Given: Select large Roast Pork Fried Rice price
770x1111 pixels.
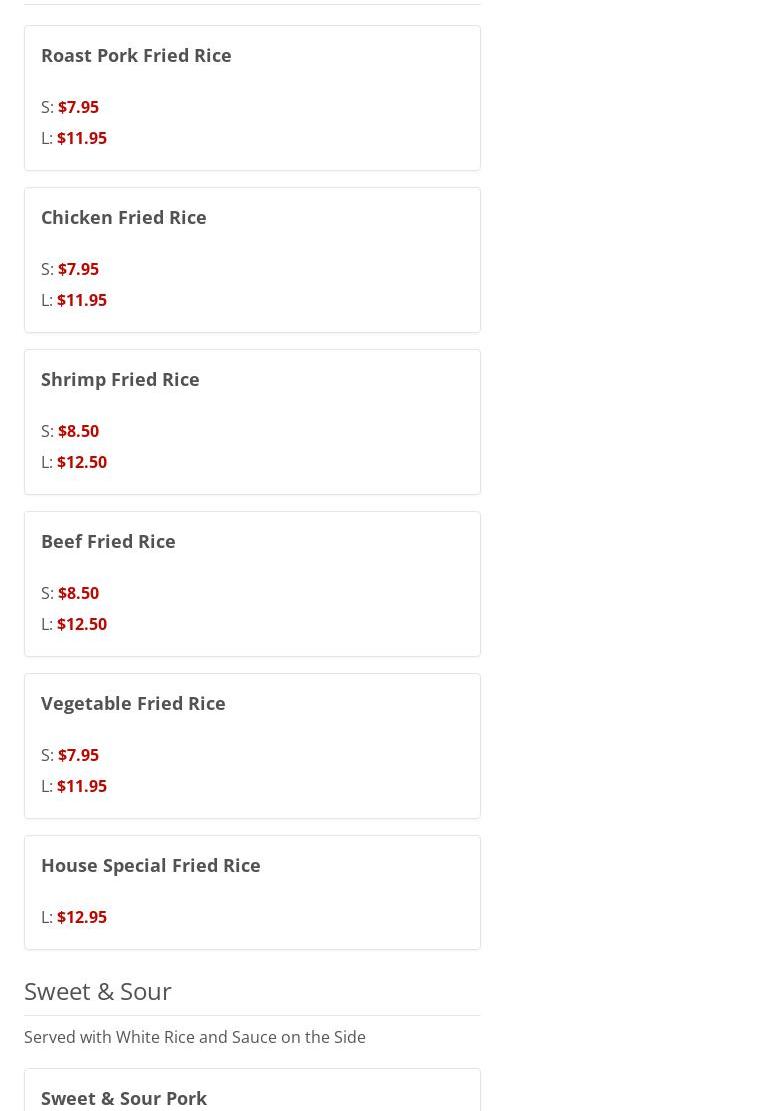Looking at the screenshot, I should coord(81,138).
